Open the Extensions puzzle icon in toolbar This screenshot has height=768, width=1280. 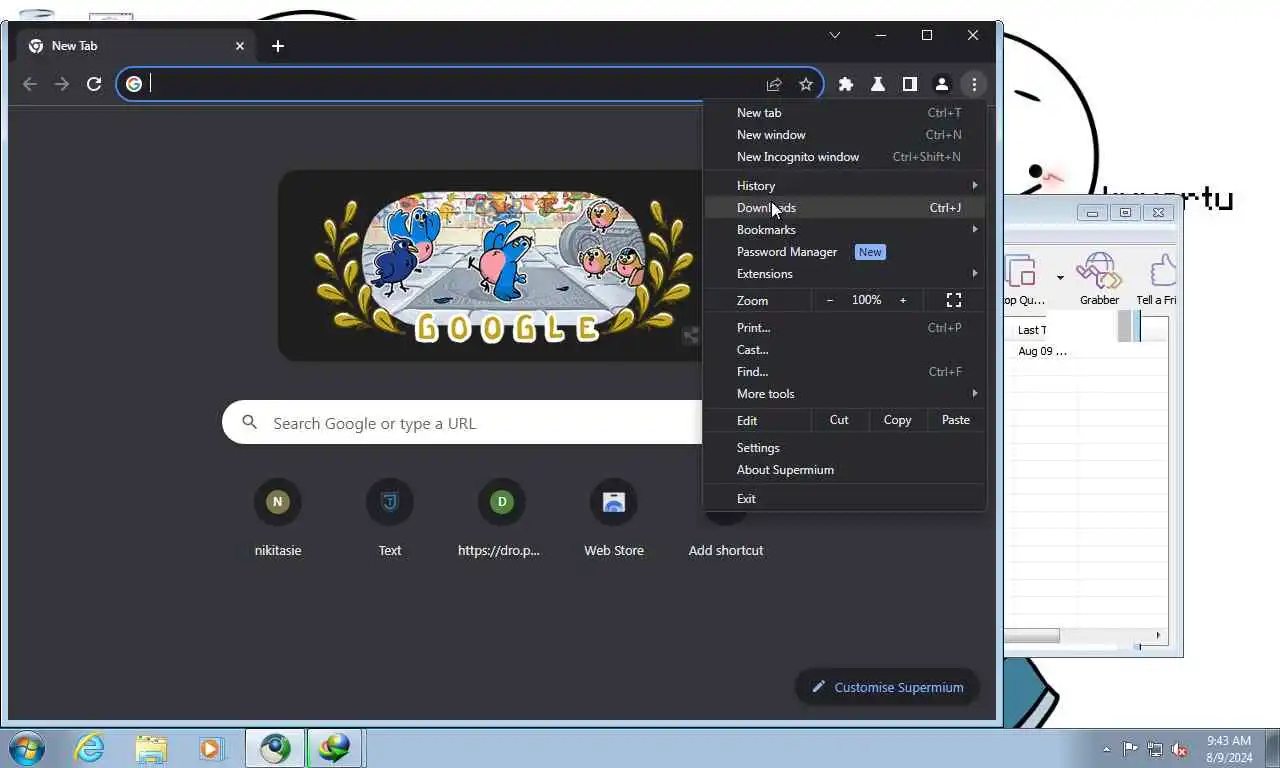(x=846, y=84)
